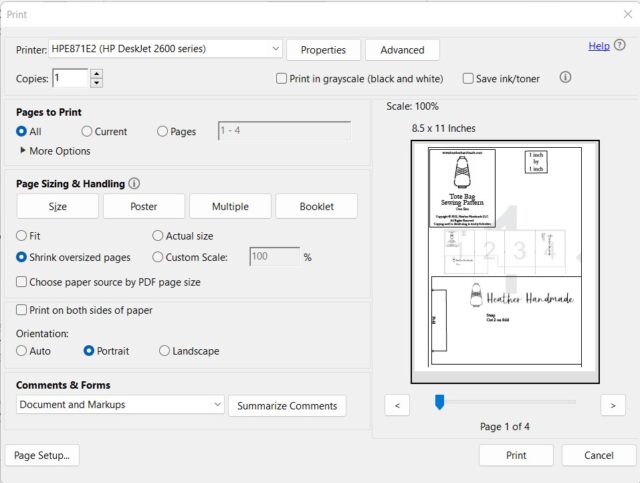Decrease copies with the down arrow
This screenshot has width=640, height=483.
coord(96,83)
